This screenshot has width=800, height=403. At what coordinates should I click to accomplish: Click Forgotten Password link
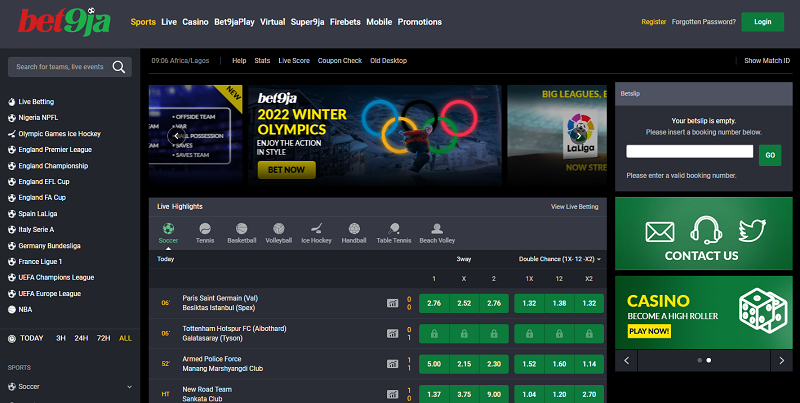point(704,22)
